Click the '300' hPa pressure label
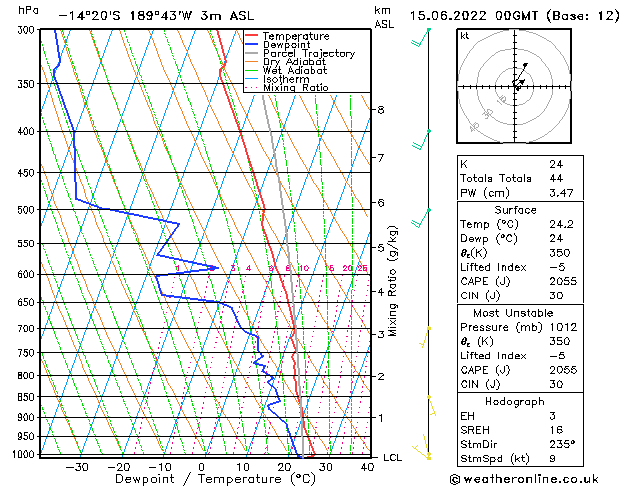This screenshot has height=486, width=629. [x=28, y=30]
